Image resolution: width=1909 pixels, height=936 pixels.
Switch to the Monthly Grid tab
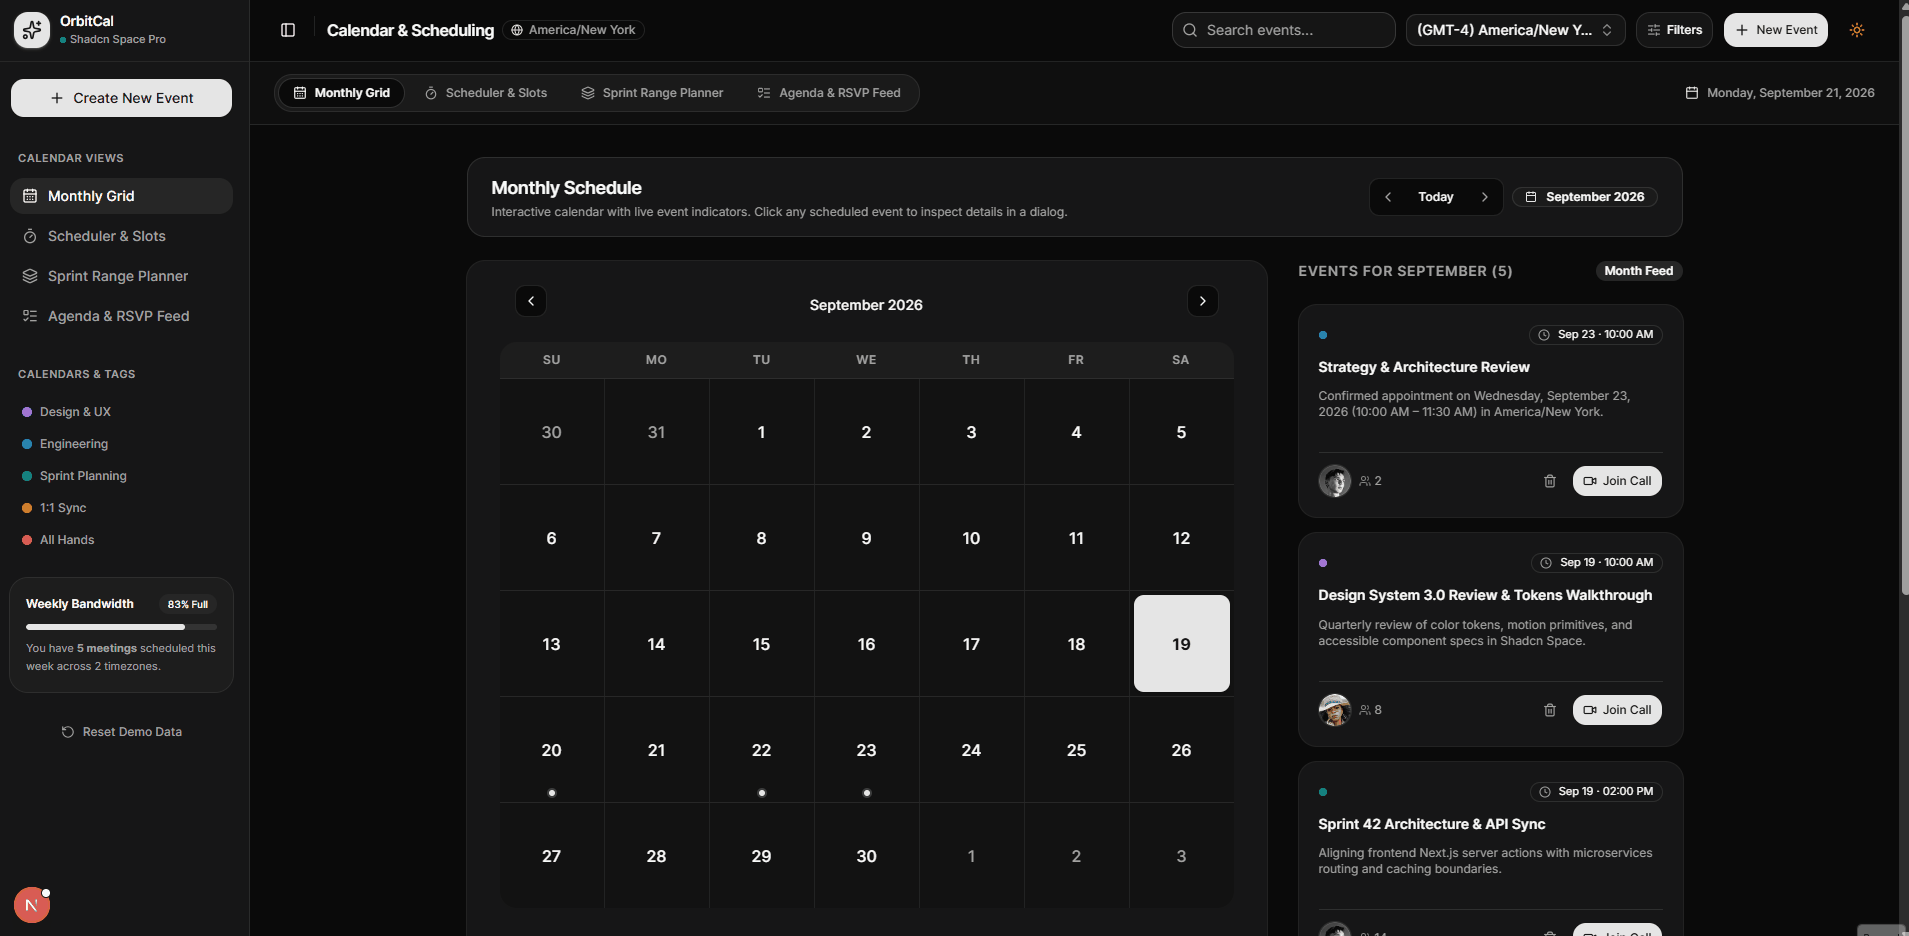tap(342, 93)
